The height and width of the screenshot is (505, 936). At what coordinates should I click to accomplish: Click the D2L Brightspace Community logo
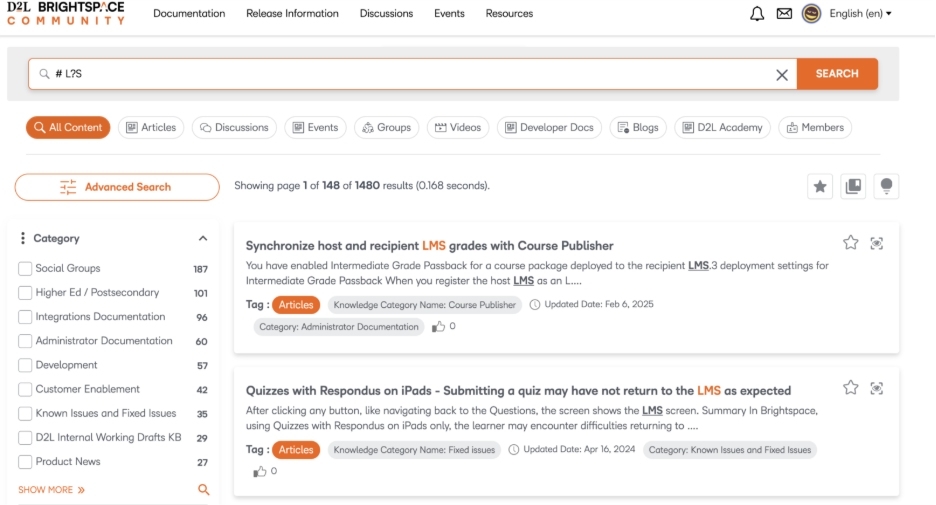[x=66, y=13]
